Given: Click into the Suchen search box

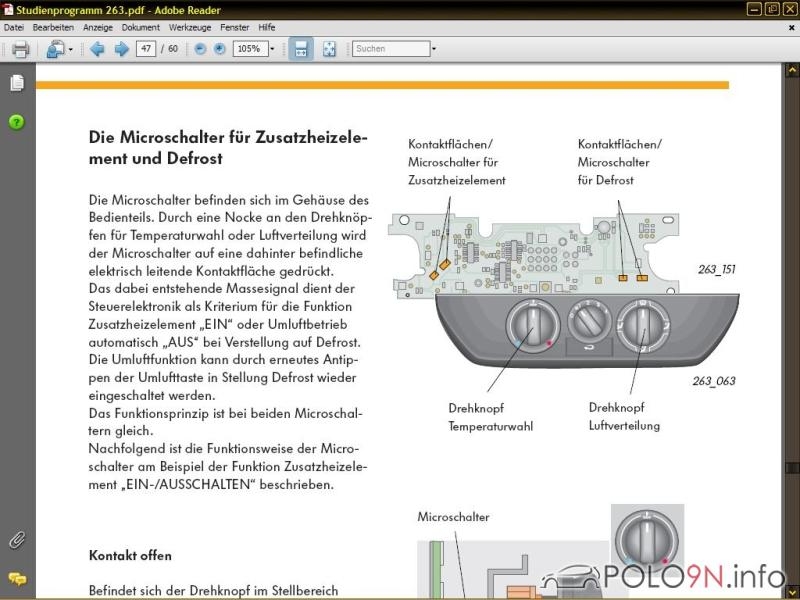Looking at the screenshot, I should [390, 49].
